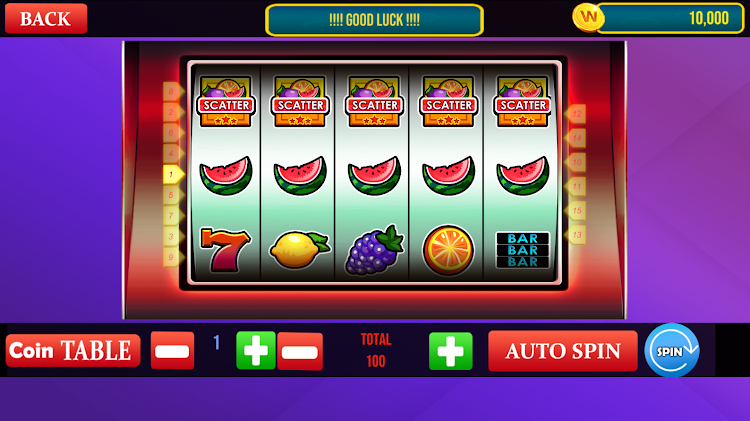Click the blue circular SPIN button
The width and height of the screenshot is (750, 421).
tap(672, 351)
